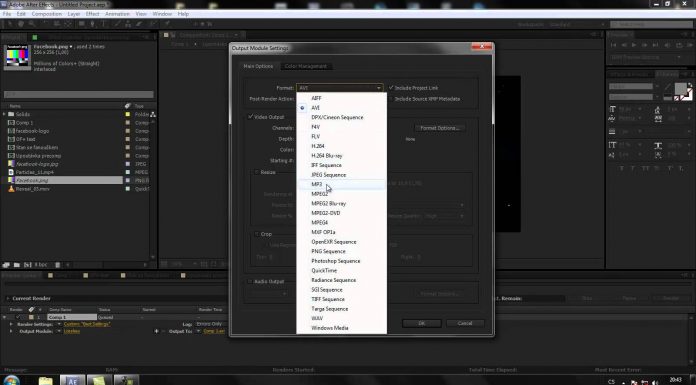Image resolution: width=696 pixels, height=385 pixels.
Task: Toggle loop option in Preview panel
Action: pos(679,45)
